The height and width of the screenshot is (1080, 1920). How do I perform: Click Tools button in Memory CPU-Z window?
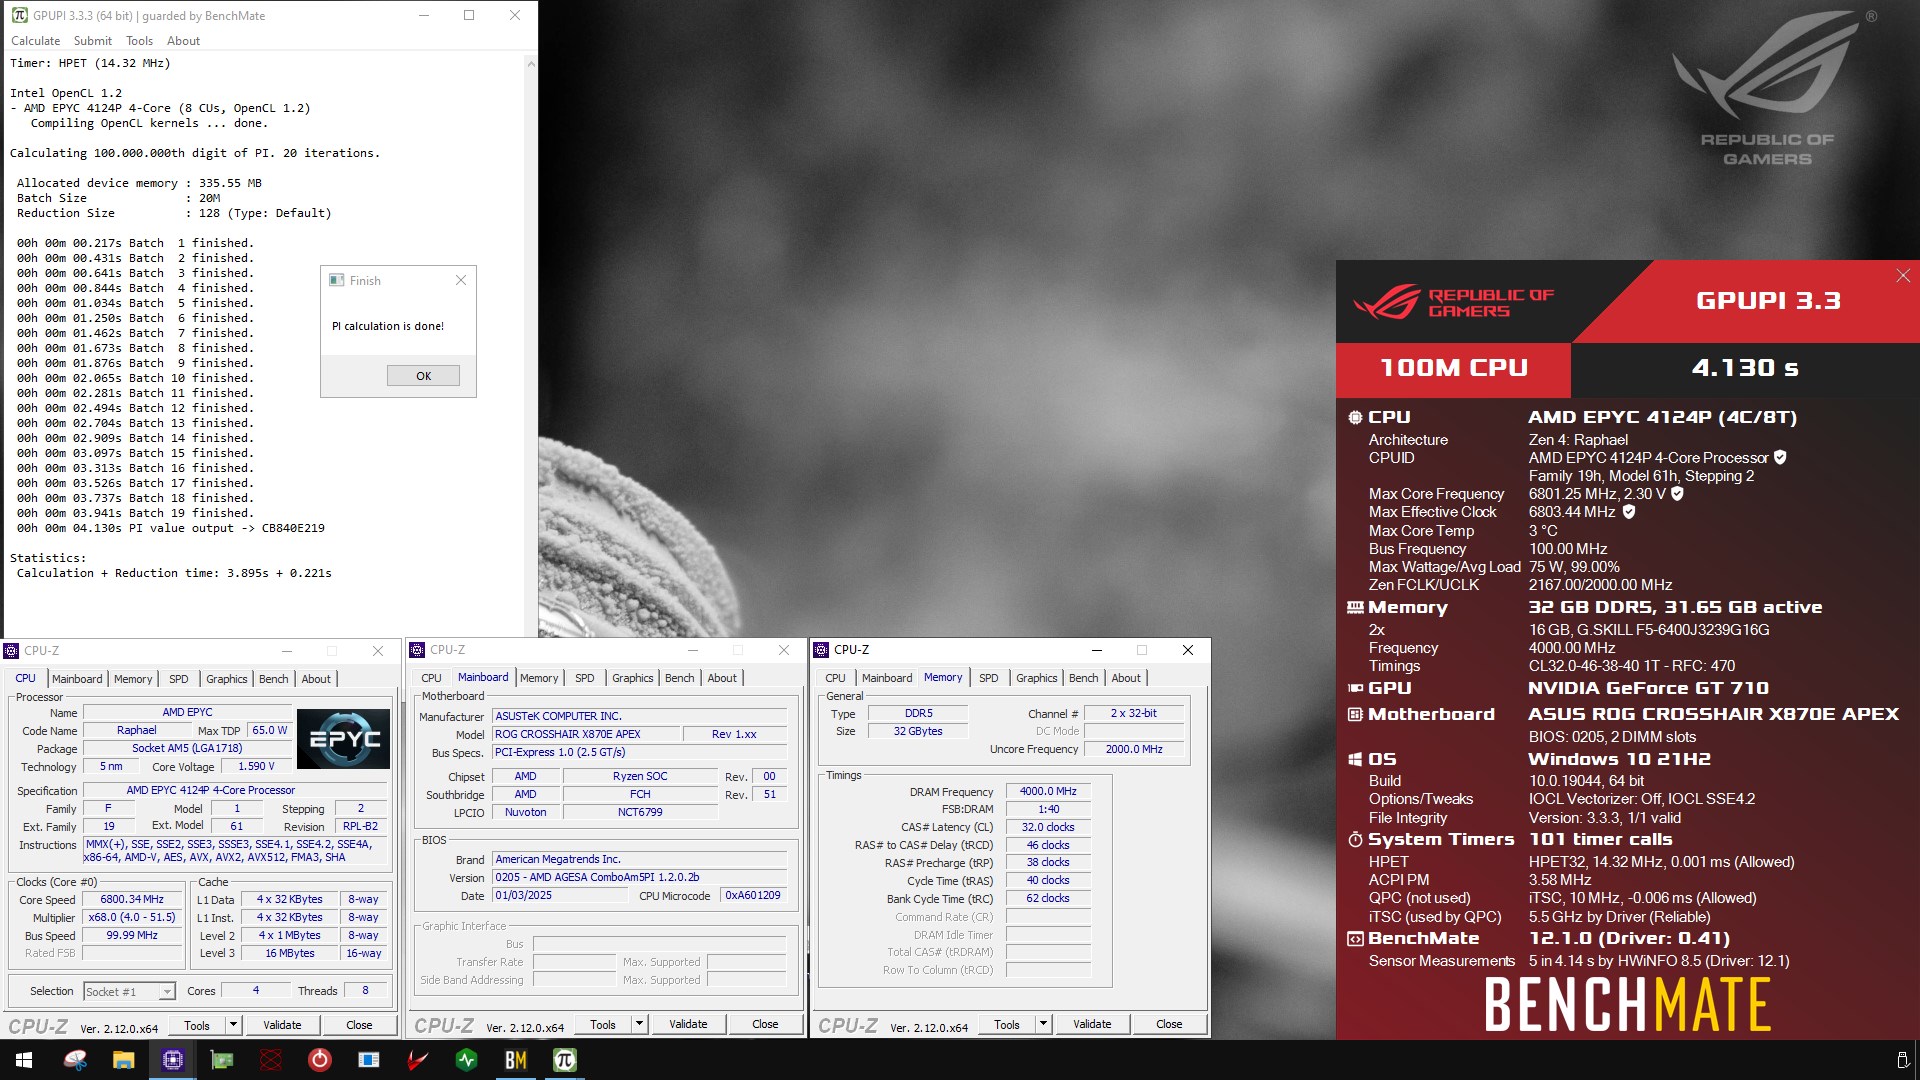point(1007,1024)
